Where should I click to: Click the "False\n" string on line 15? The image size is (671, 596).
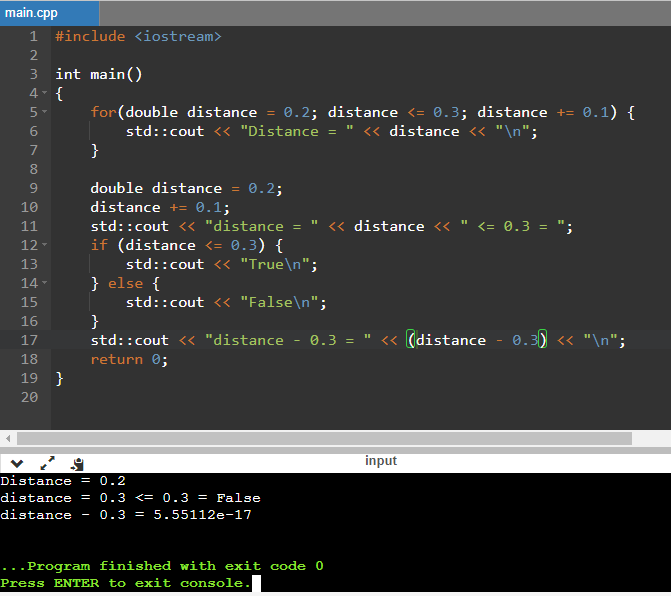(x=279, y=302)
